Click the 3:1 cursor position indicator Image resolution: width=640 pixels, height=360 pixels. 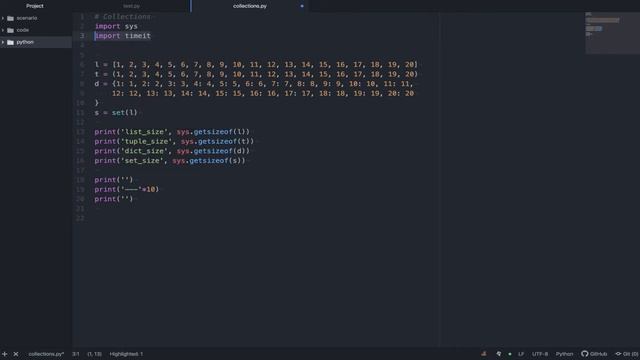coord(76,354)
